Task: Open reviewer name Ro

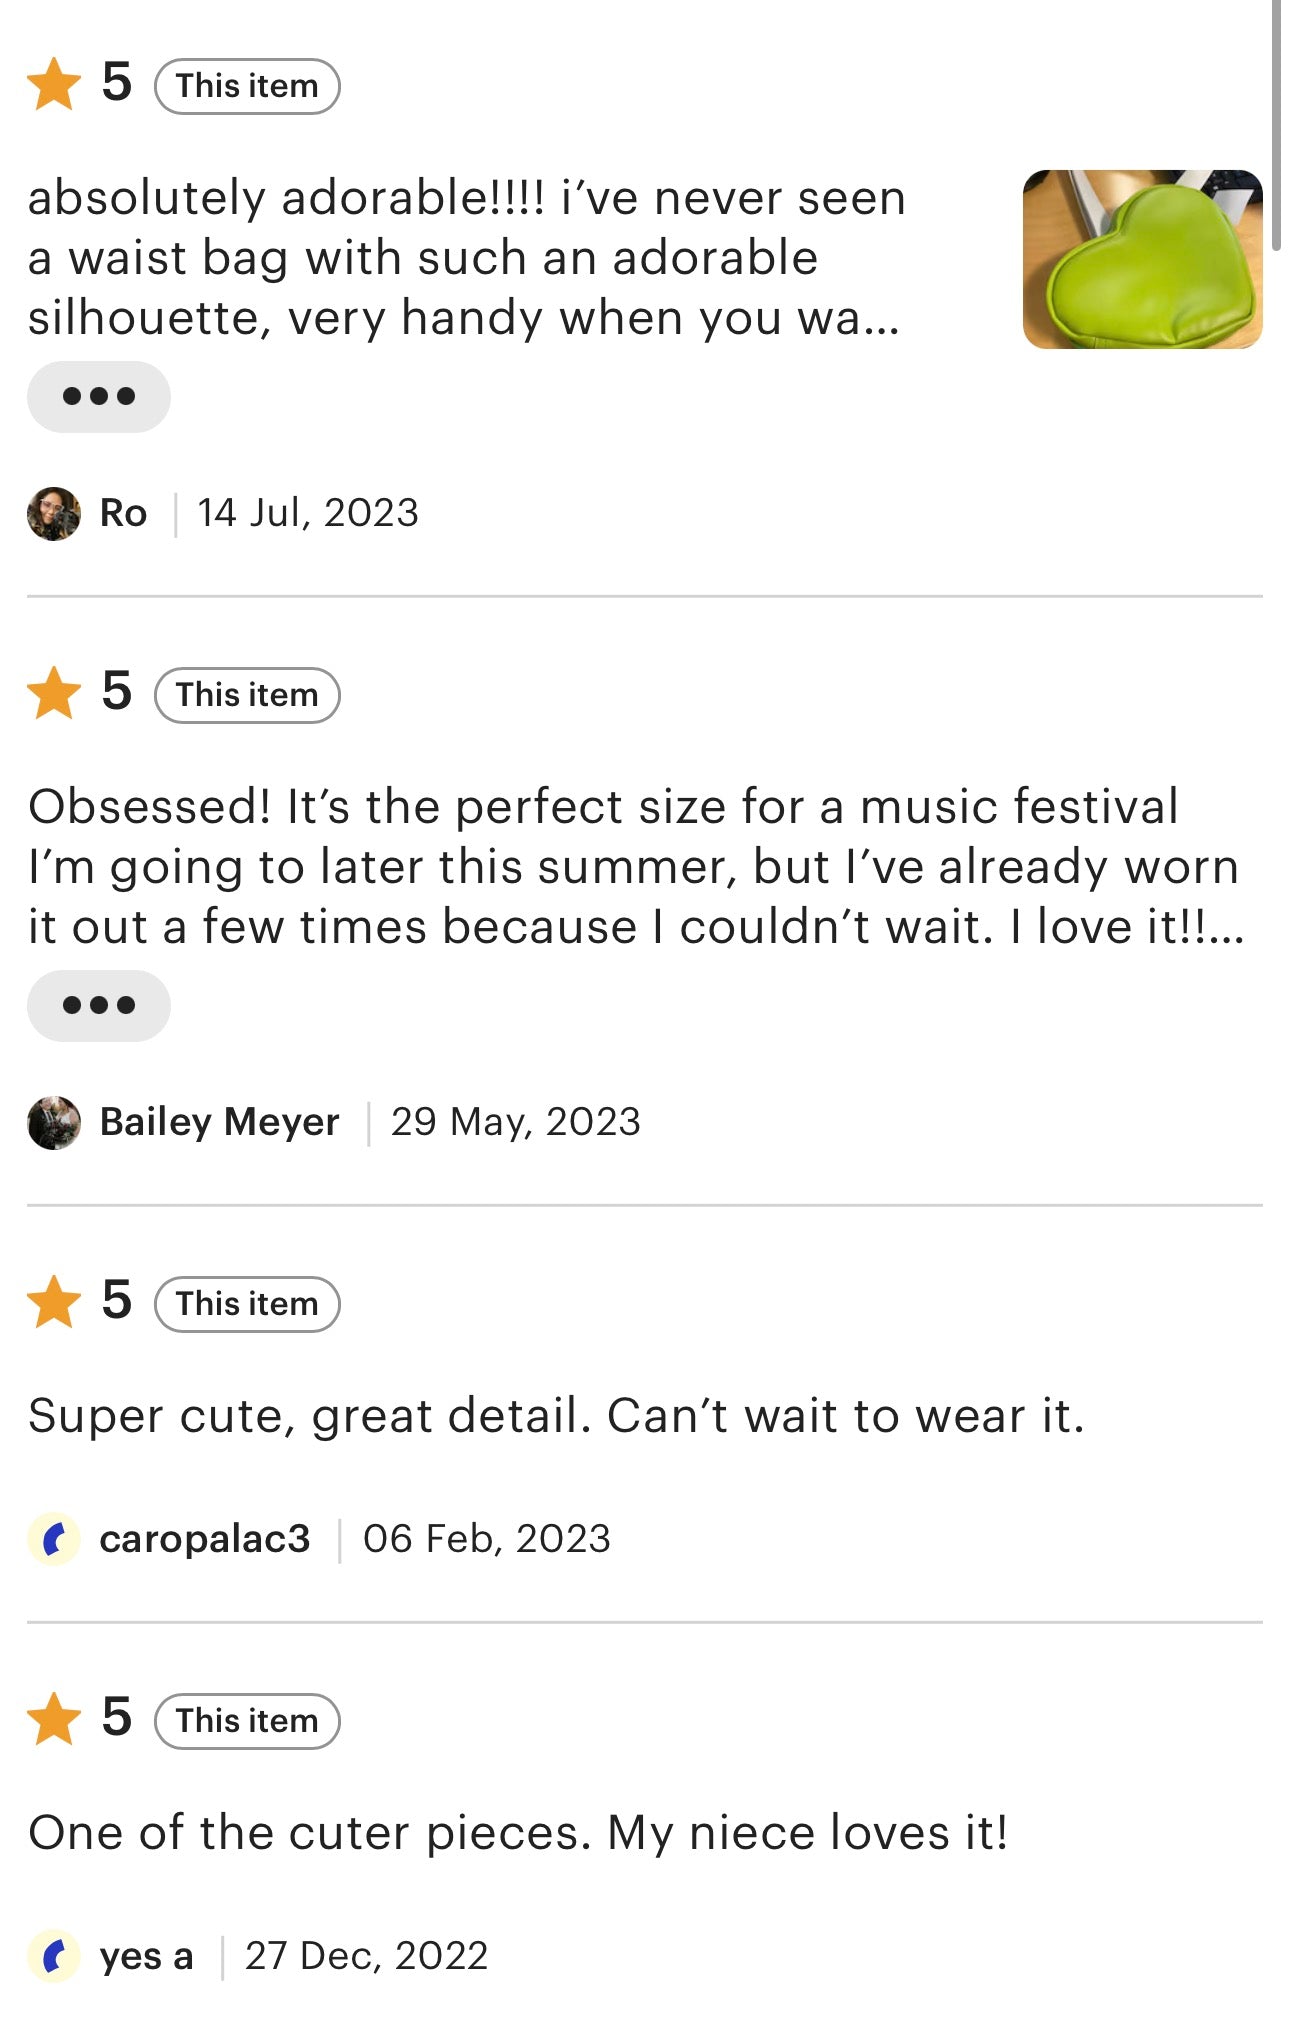Action: [123, 514]
